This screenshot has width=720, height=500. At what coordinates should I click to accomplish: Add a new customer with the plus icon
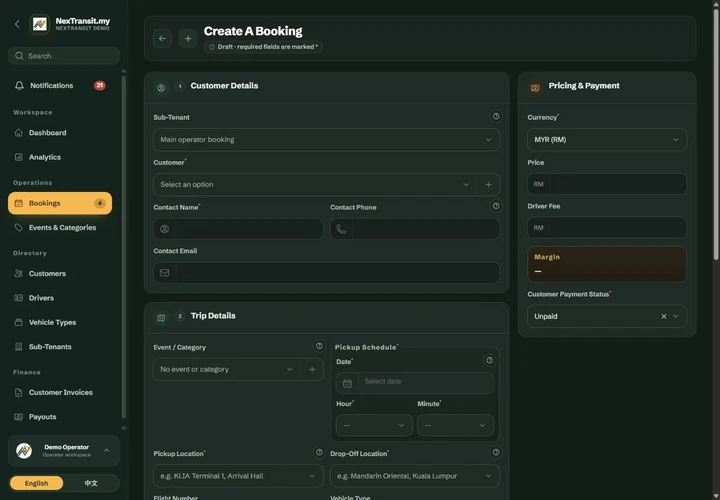pos(488,185)
